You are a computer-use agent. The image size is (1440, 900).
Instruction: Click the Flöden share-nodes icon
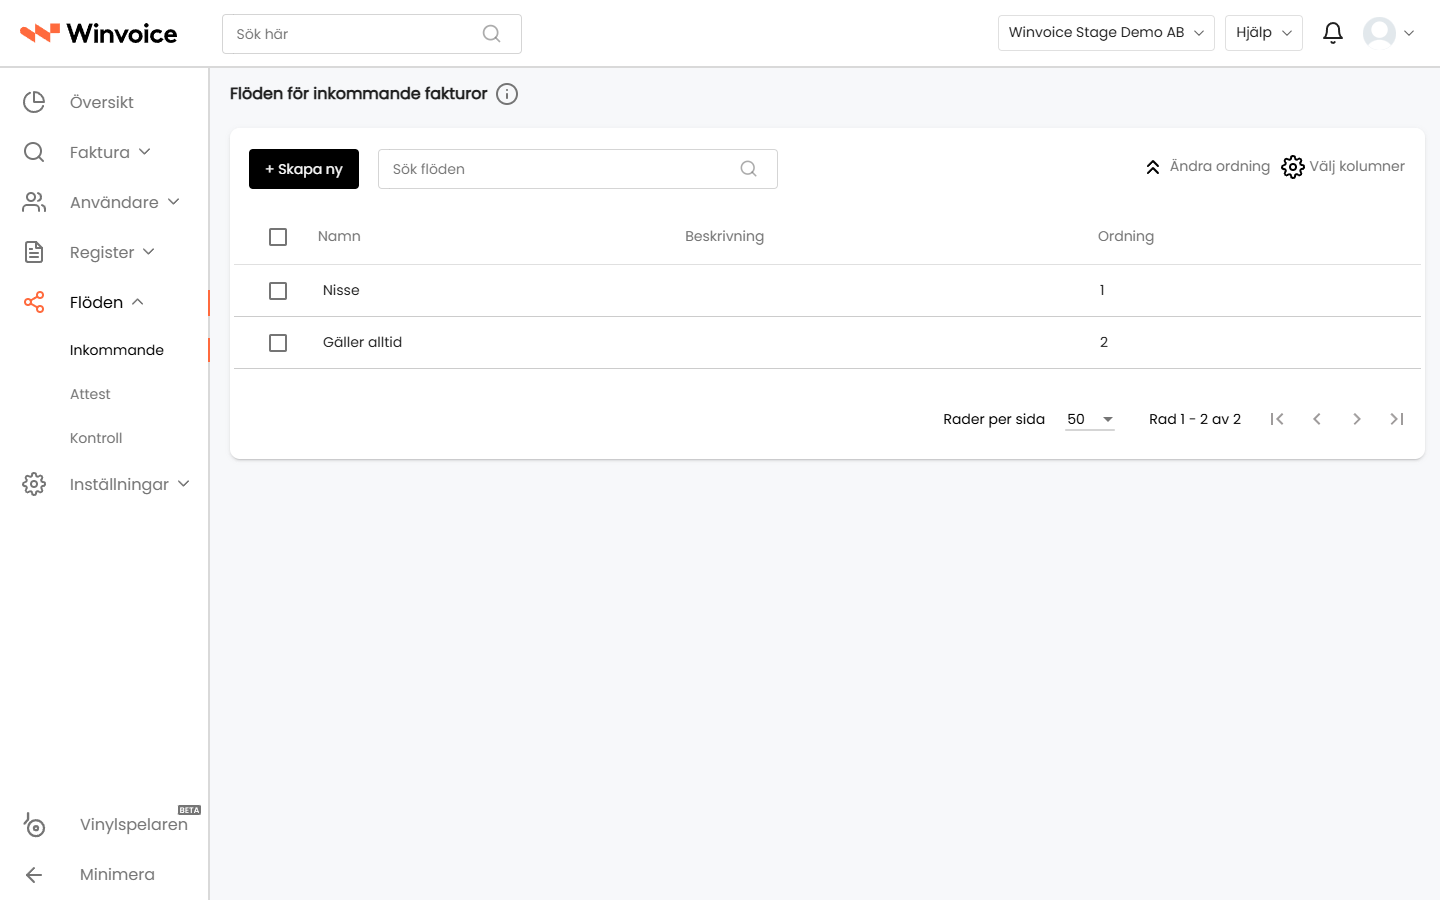point(34,302)
